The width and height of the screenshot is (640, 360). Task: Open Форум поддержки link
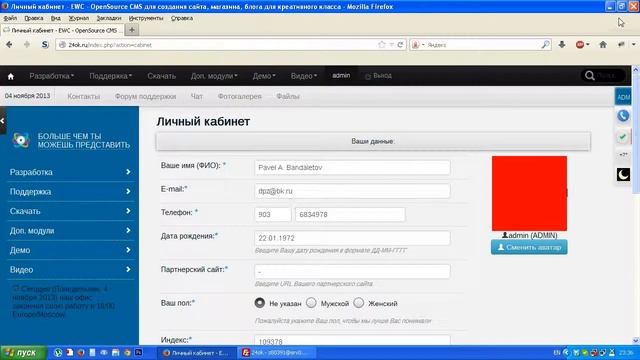coord(145,96)
